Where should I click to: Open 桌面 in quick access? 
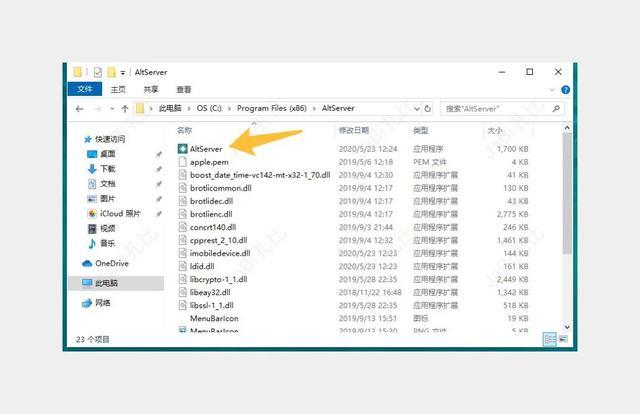[102, 154]
